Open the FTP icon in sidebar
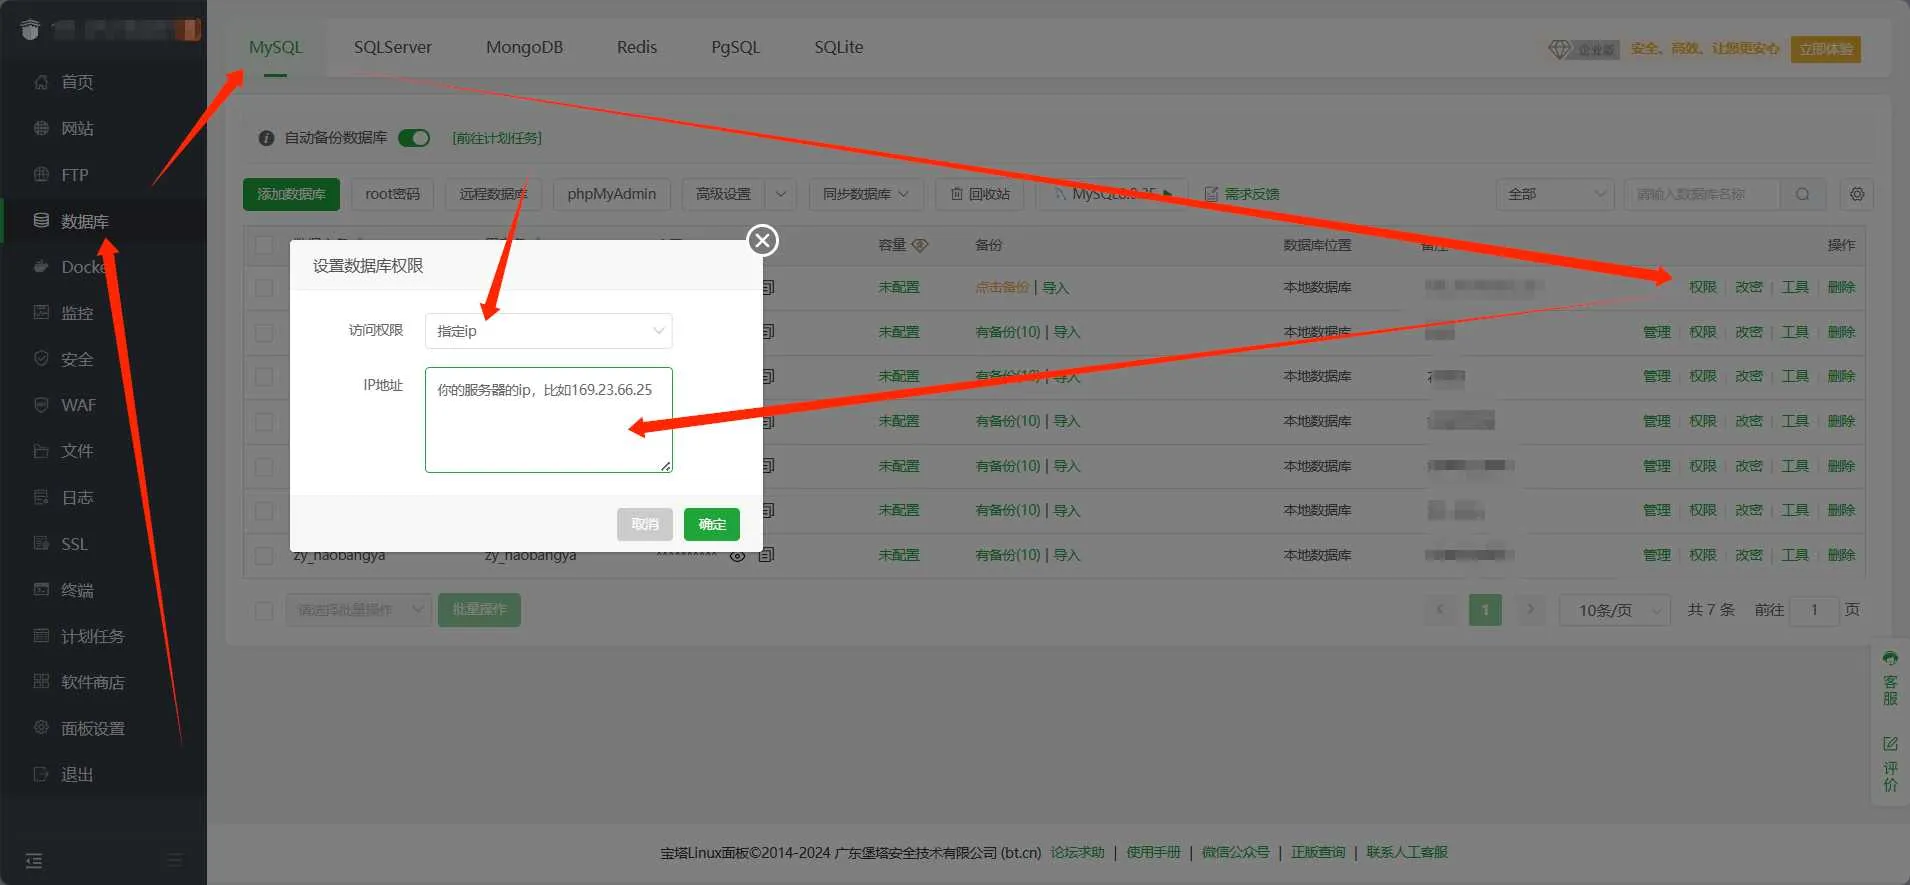1910x885 pixels. [x=41, y=174]
